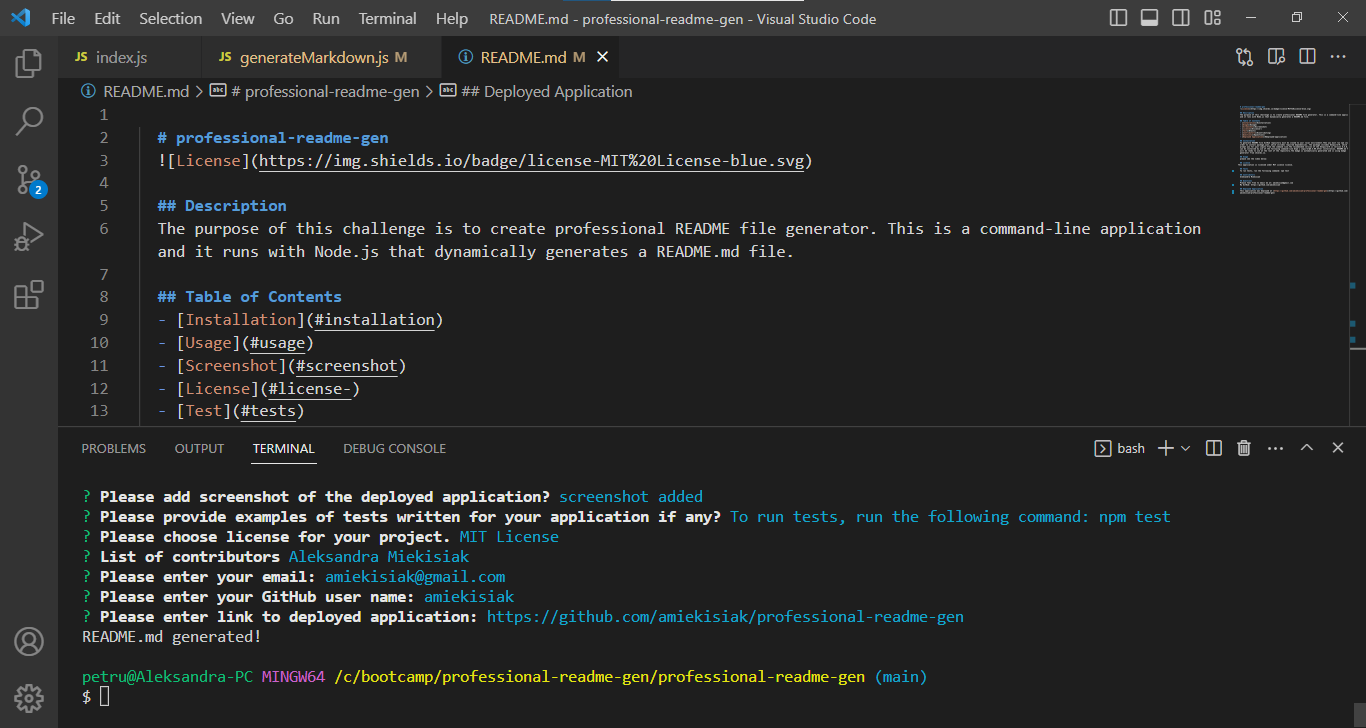1366x728 pixels.
Task: Open the Source Control view
Action: [28, 176]
